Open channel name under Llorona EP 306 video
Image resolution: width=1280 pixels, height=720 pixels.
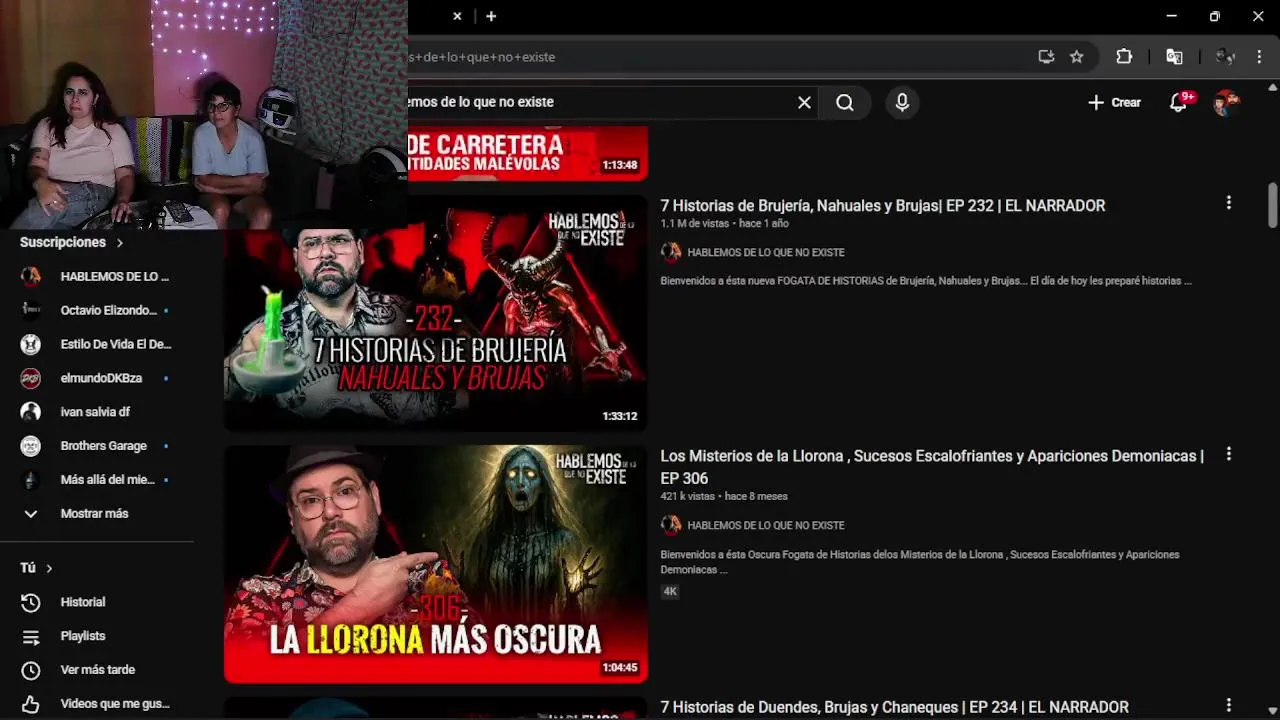coord(766,525)
